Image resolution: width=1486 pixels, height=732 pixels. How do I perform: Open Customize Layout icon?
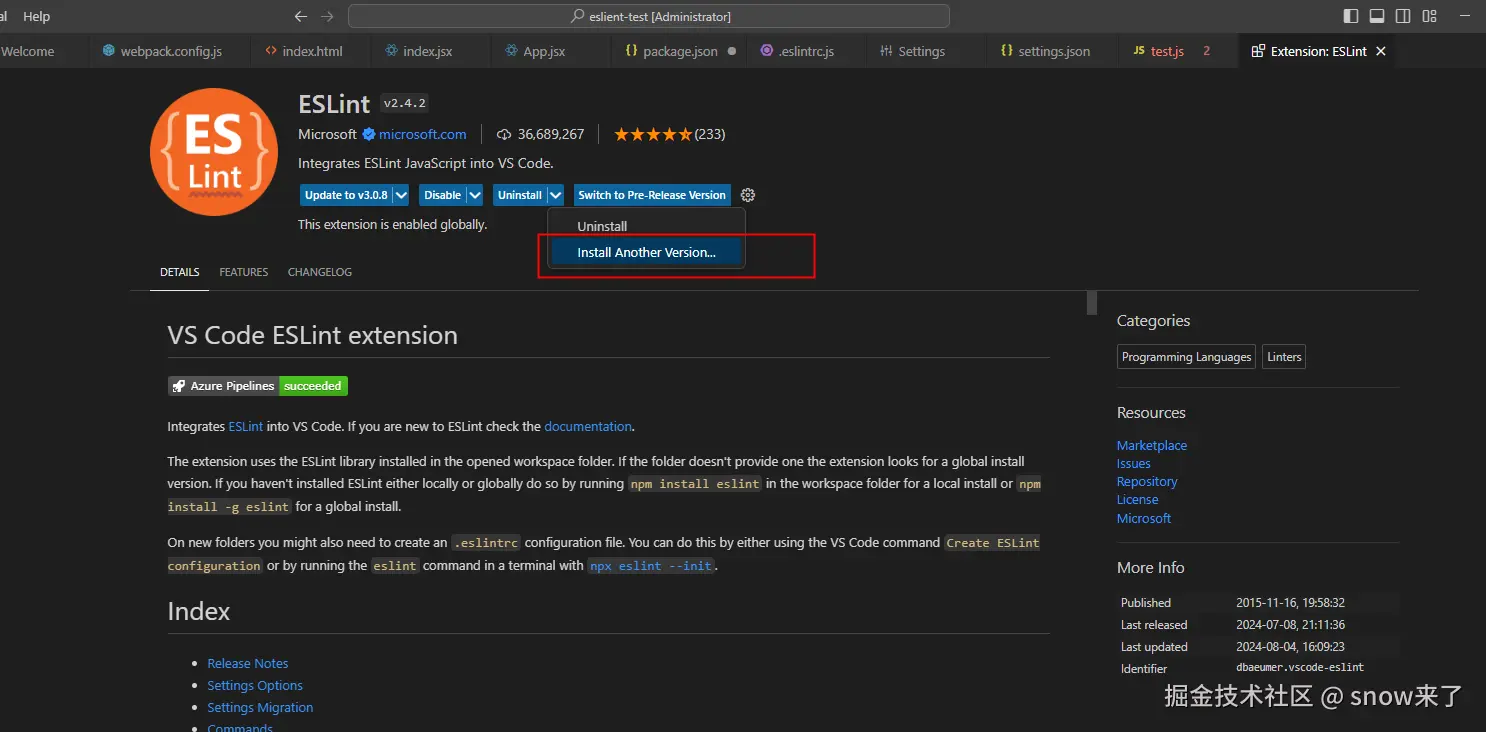click(1430, 16)
